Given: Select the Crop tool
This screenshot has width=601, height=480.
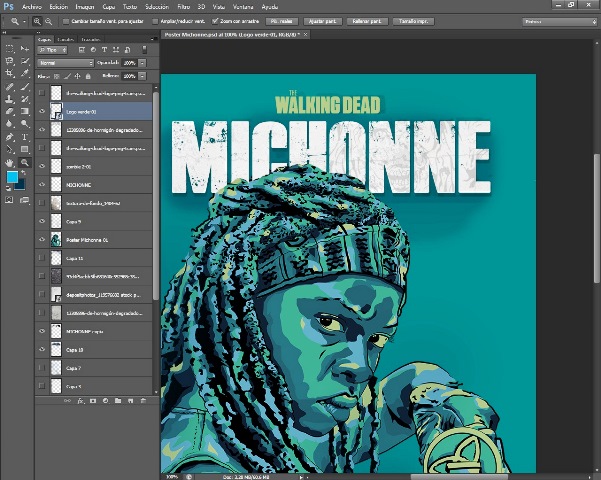Looking at the screenshot, I should 10,73.
